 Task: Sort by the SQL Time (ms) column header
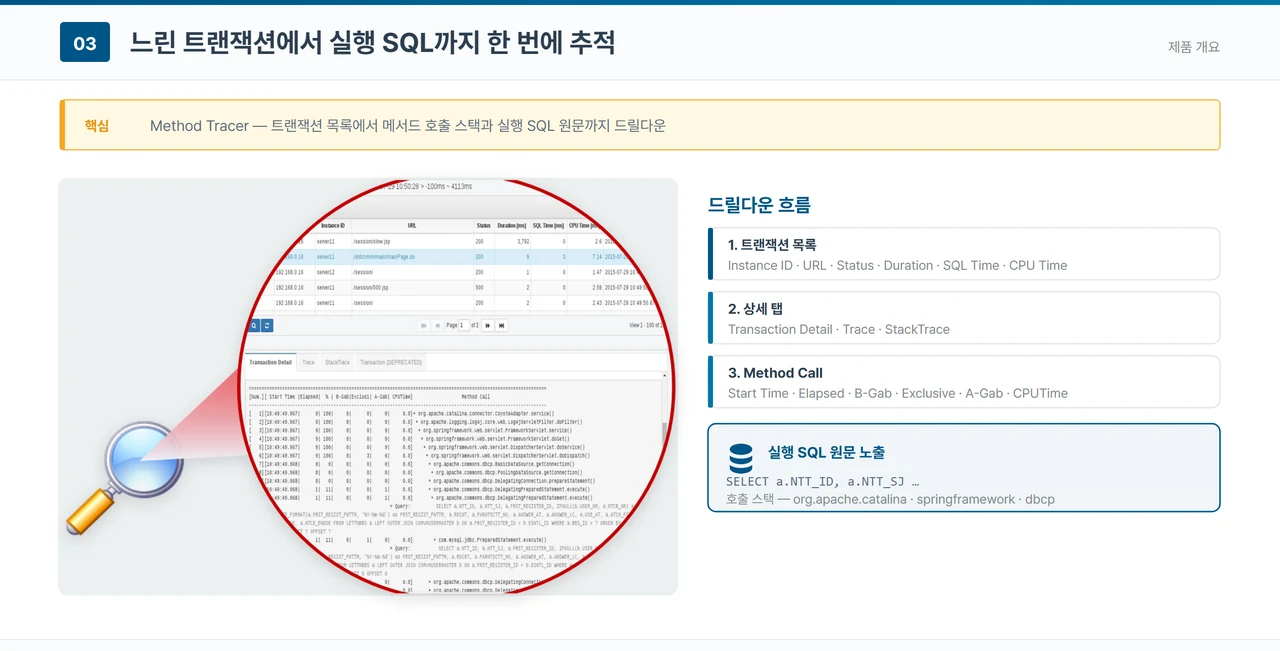pos(549,226)
